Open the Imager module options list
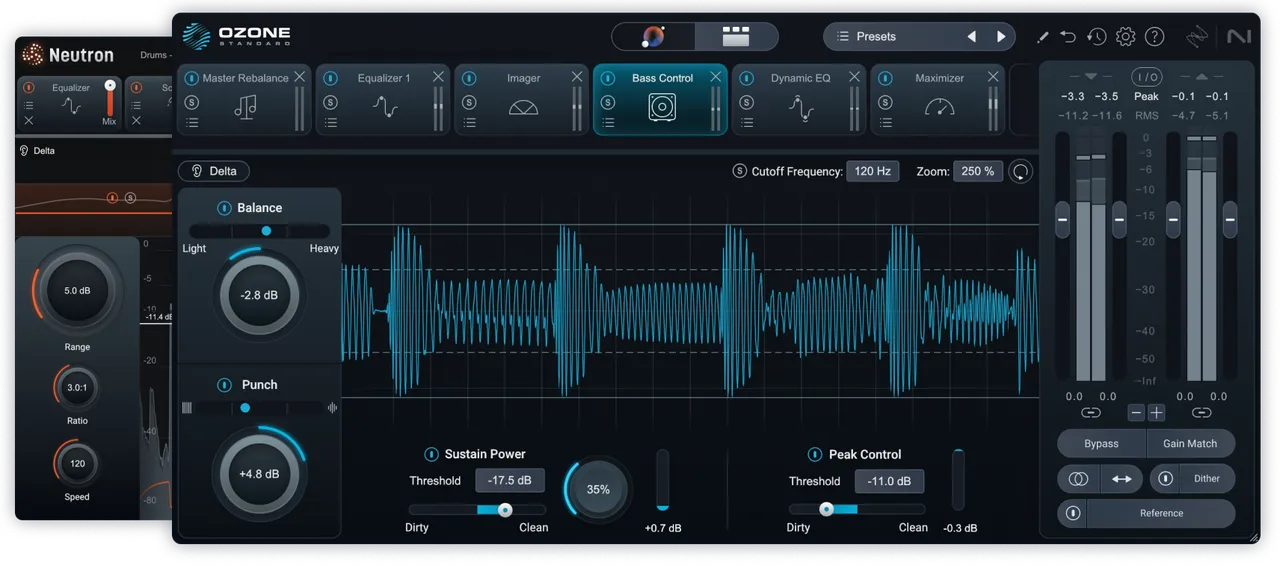 coord(469,123)
